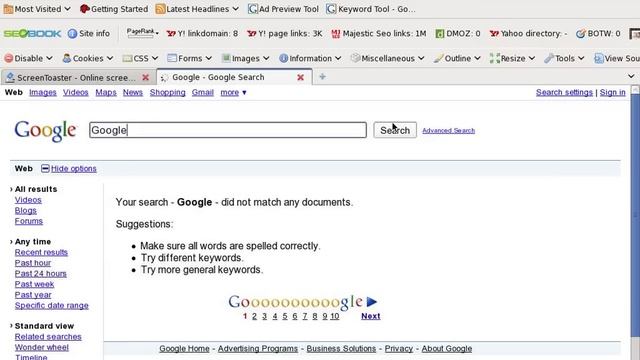640x360 pixels.
Task: Open the Information menu
Action: pos(310,58)
